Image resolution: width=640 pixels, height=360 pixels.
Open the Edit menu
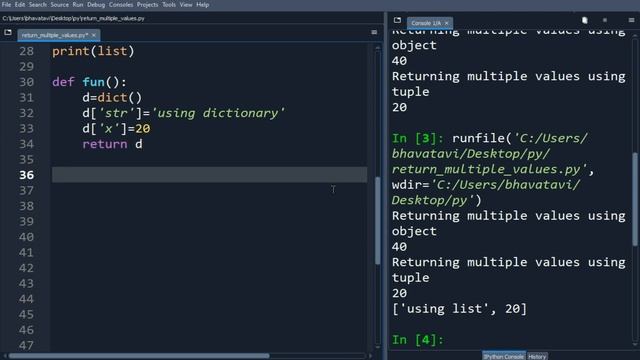tap(20, 5)
